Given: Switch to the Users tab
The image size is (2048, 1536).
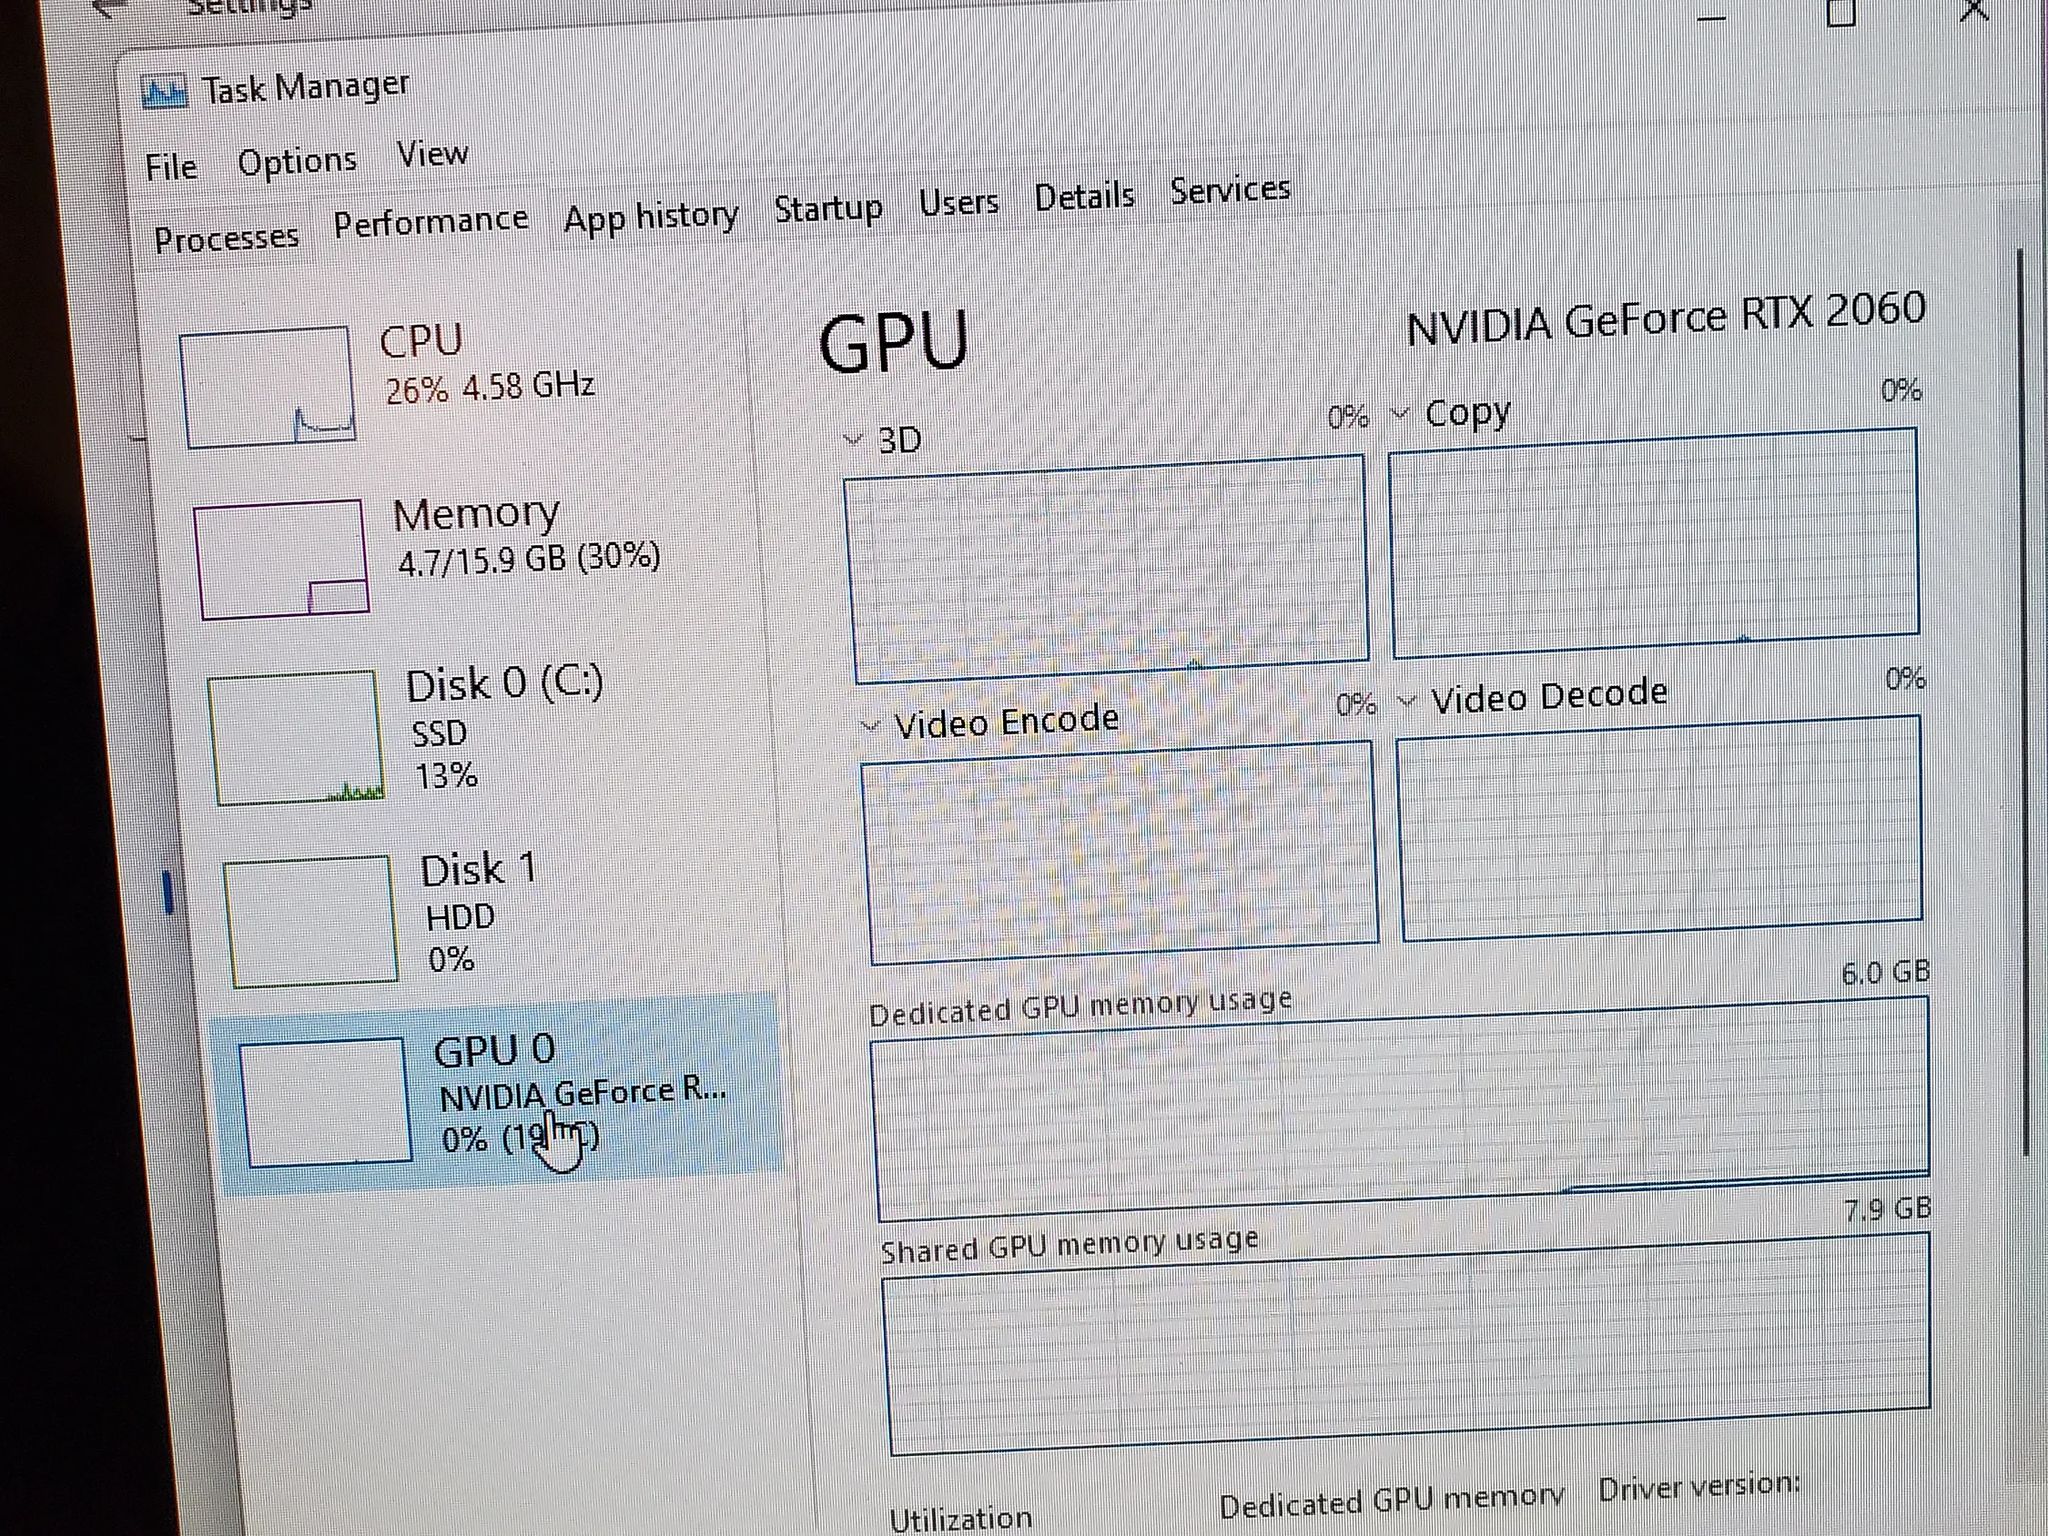Looking at the screenshot, I should point(959,202).
